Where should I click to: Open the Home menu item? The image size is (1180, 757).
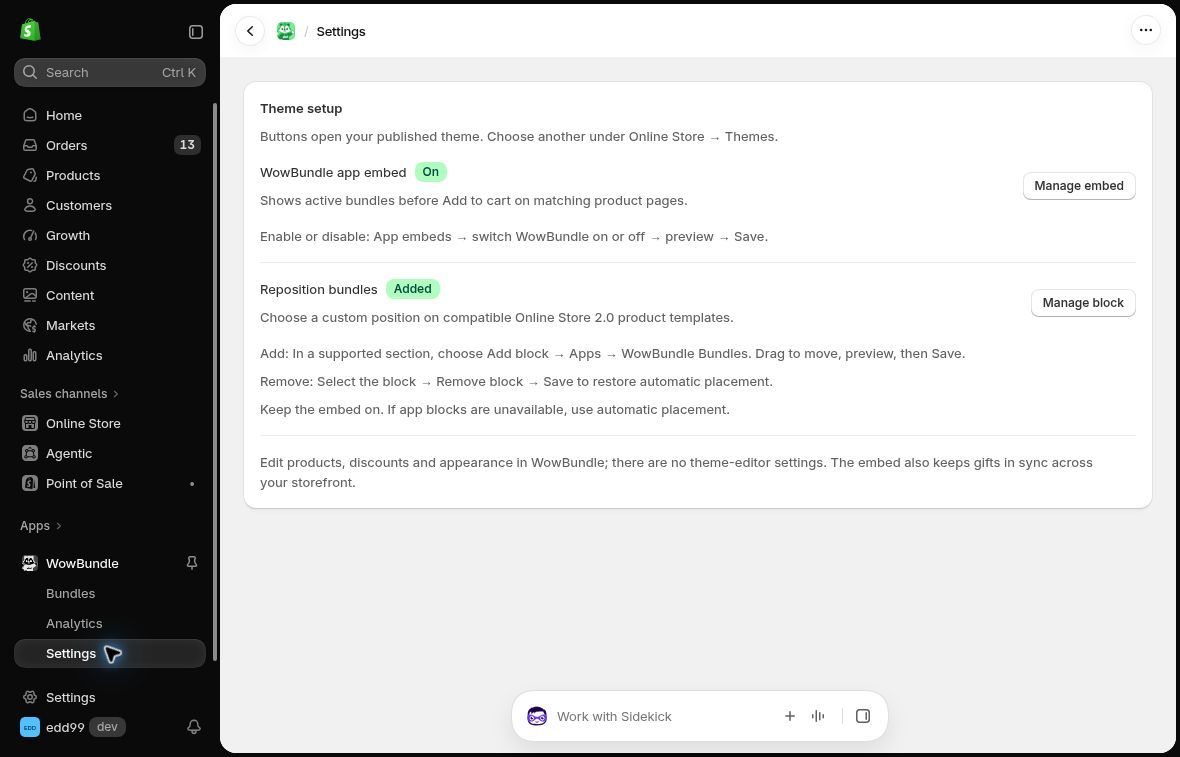pyautogui.click(x=109, y=115)
